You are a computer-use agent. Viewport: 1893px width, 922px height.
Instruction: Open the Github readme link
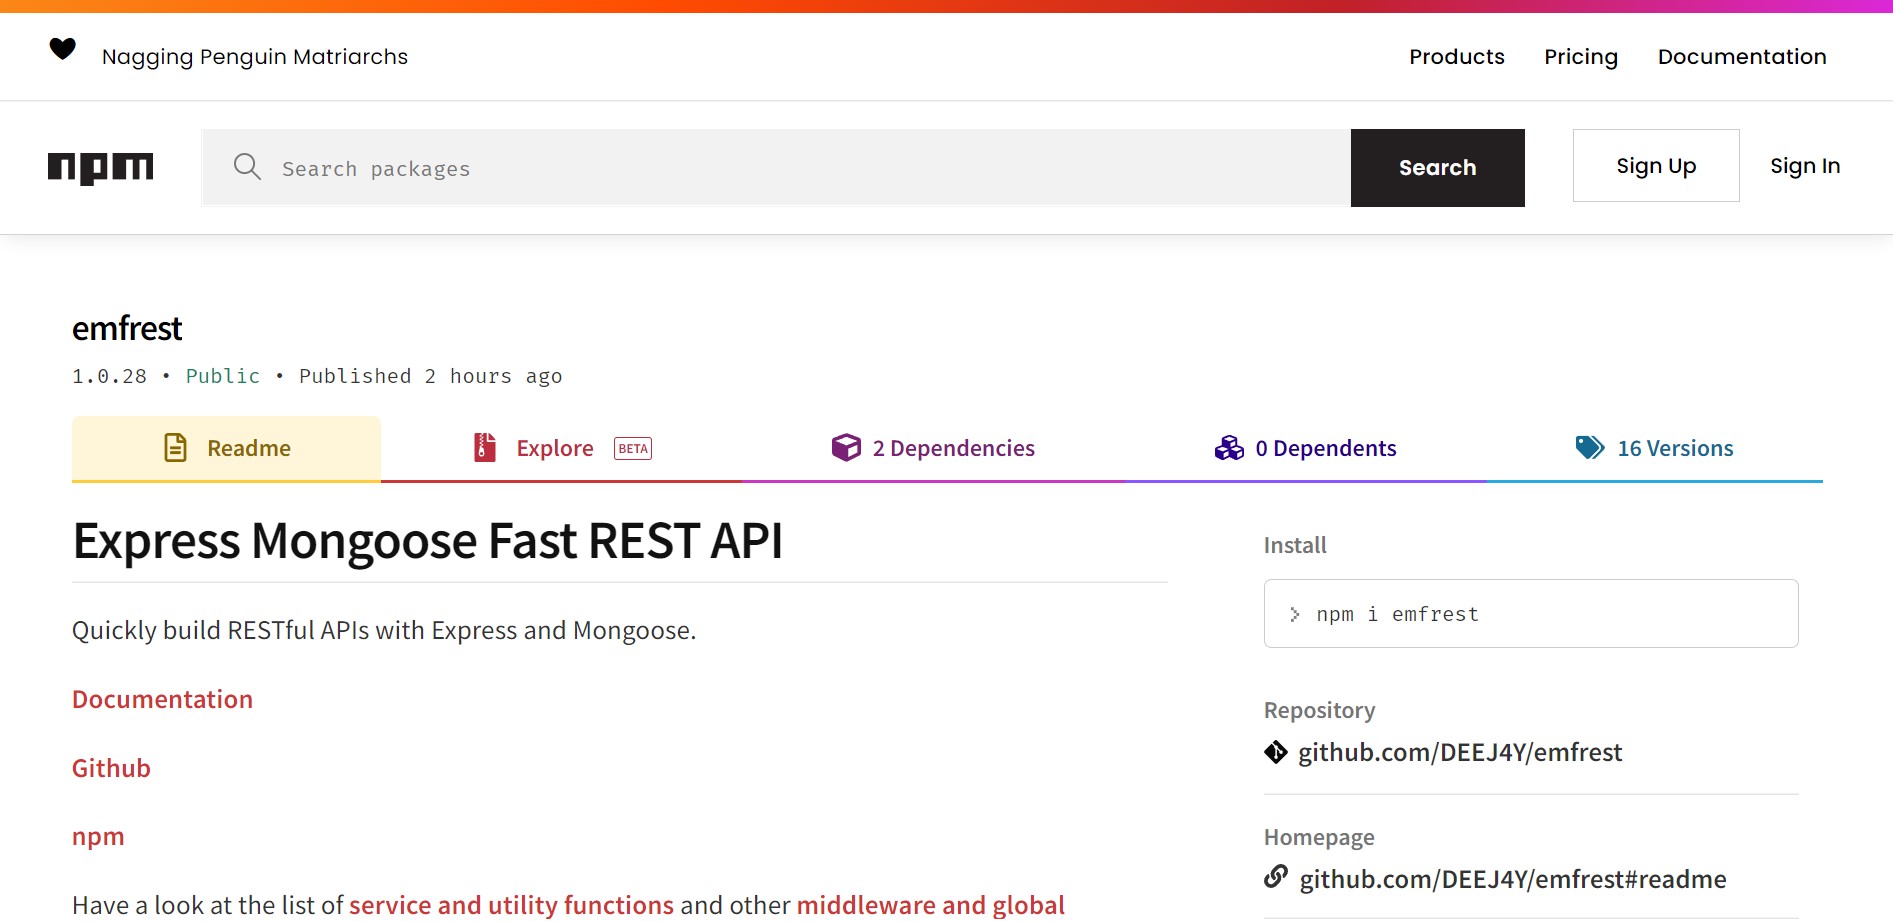coord(111,768)
